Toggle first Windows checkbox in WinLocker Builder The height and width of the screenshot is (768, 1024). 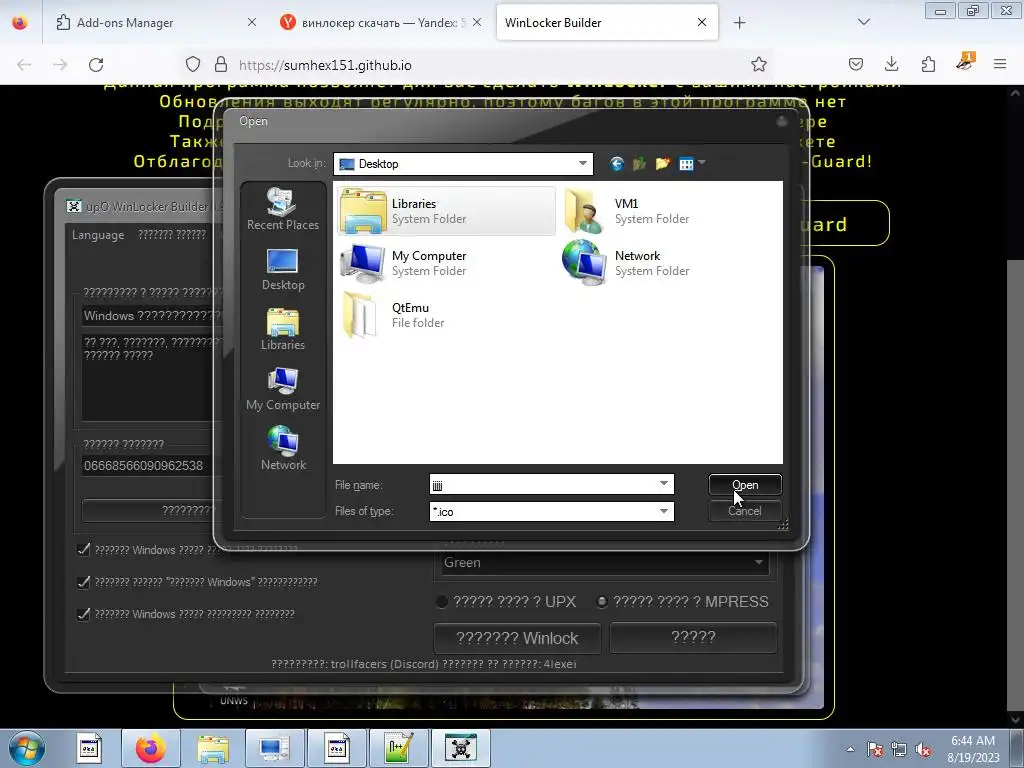[83, 550]
